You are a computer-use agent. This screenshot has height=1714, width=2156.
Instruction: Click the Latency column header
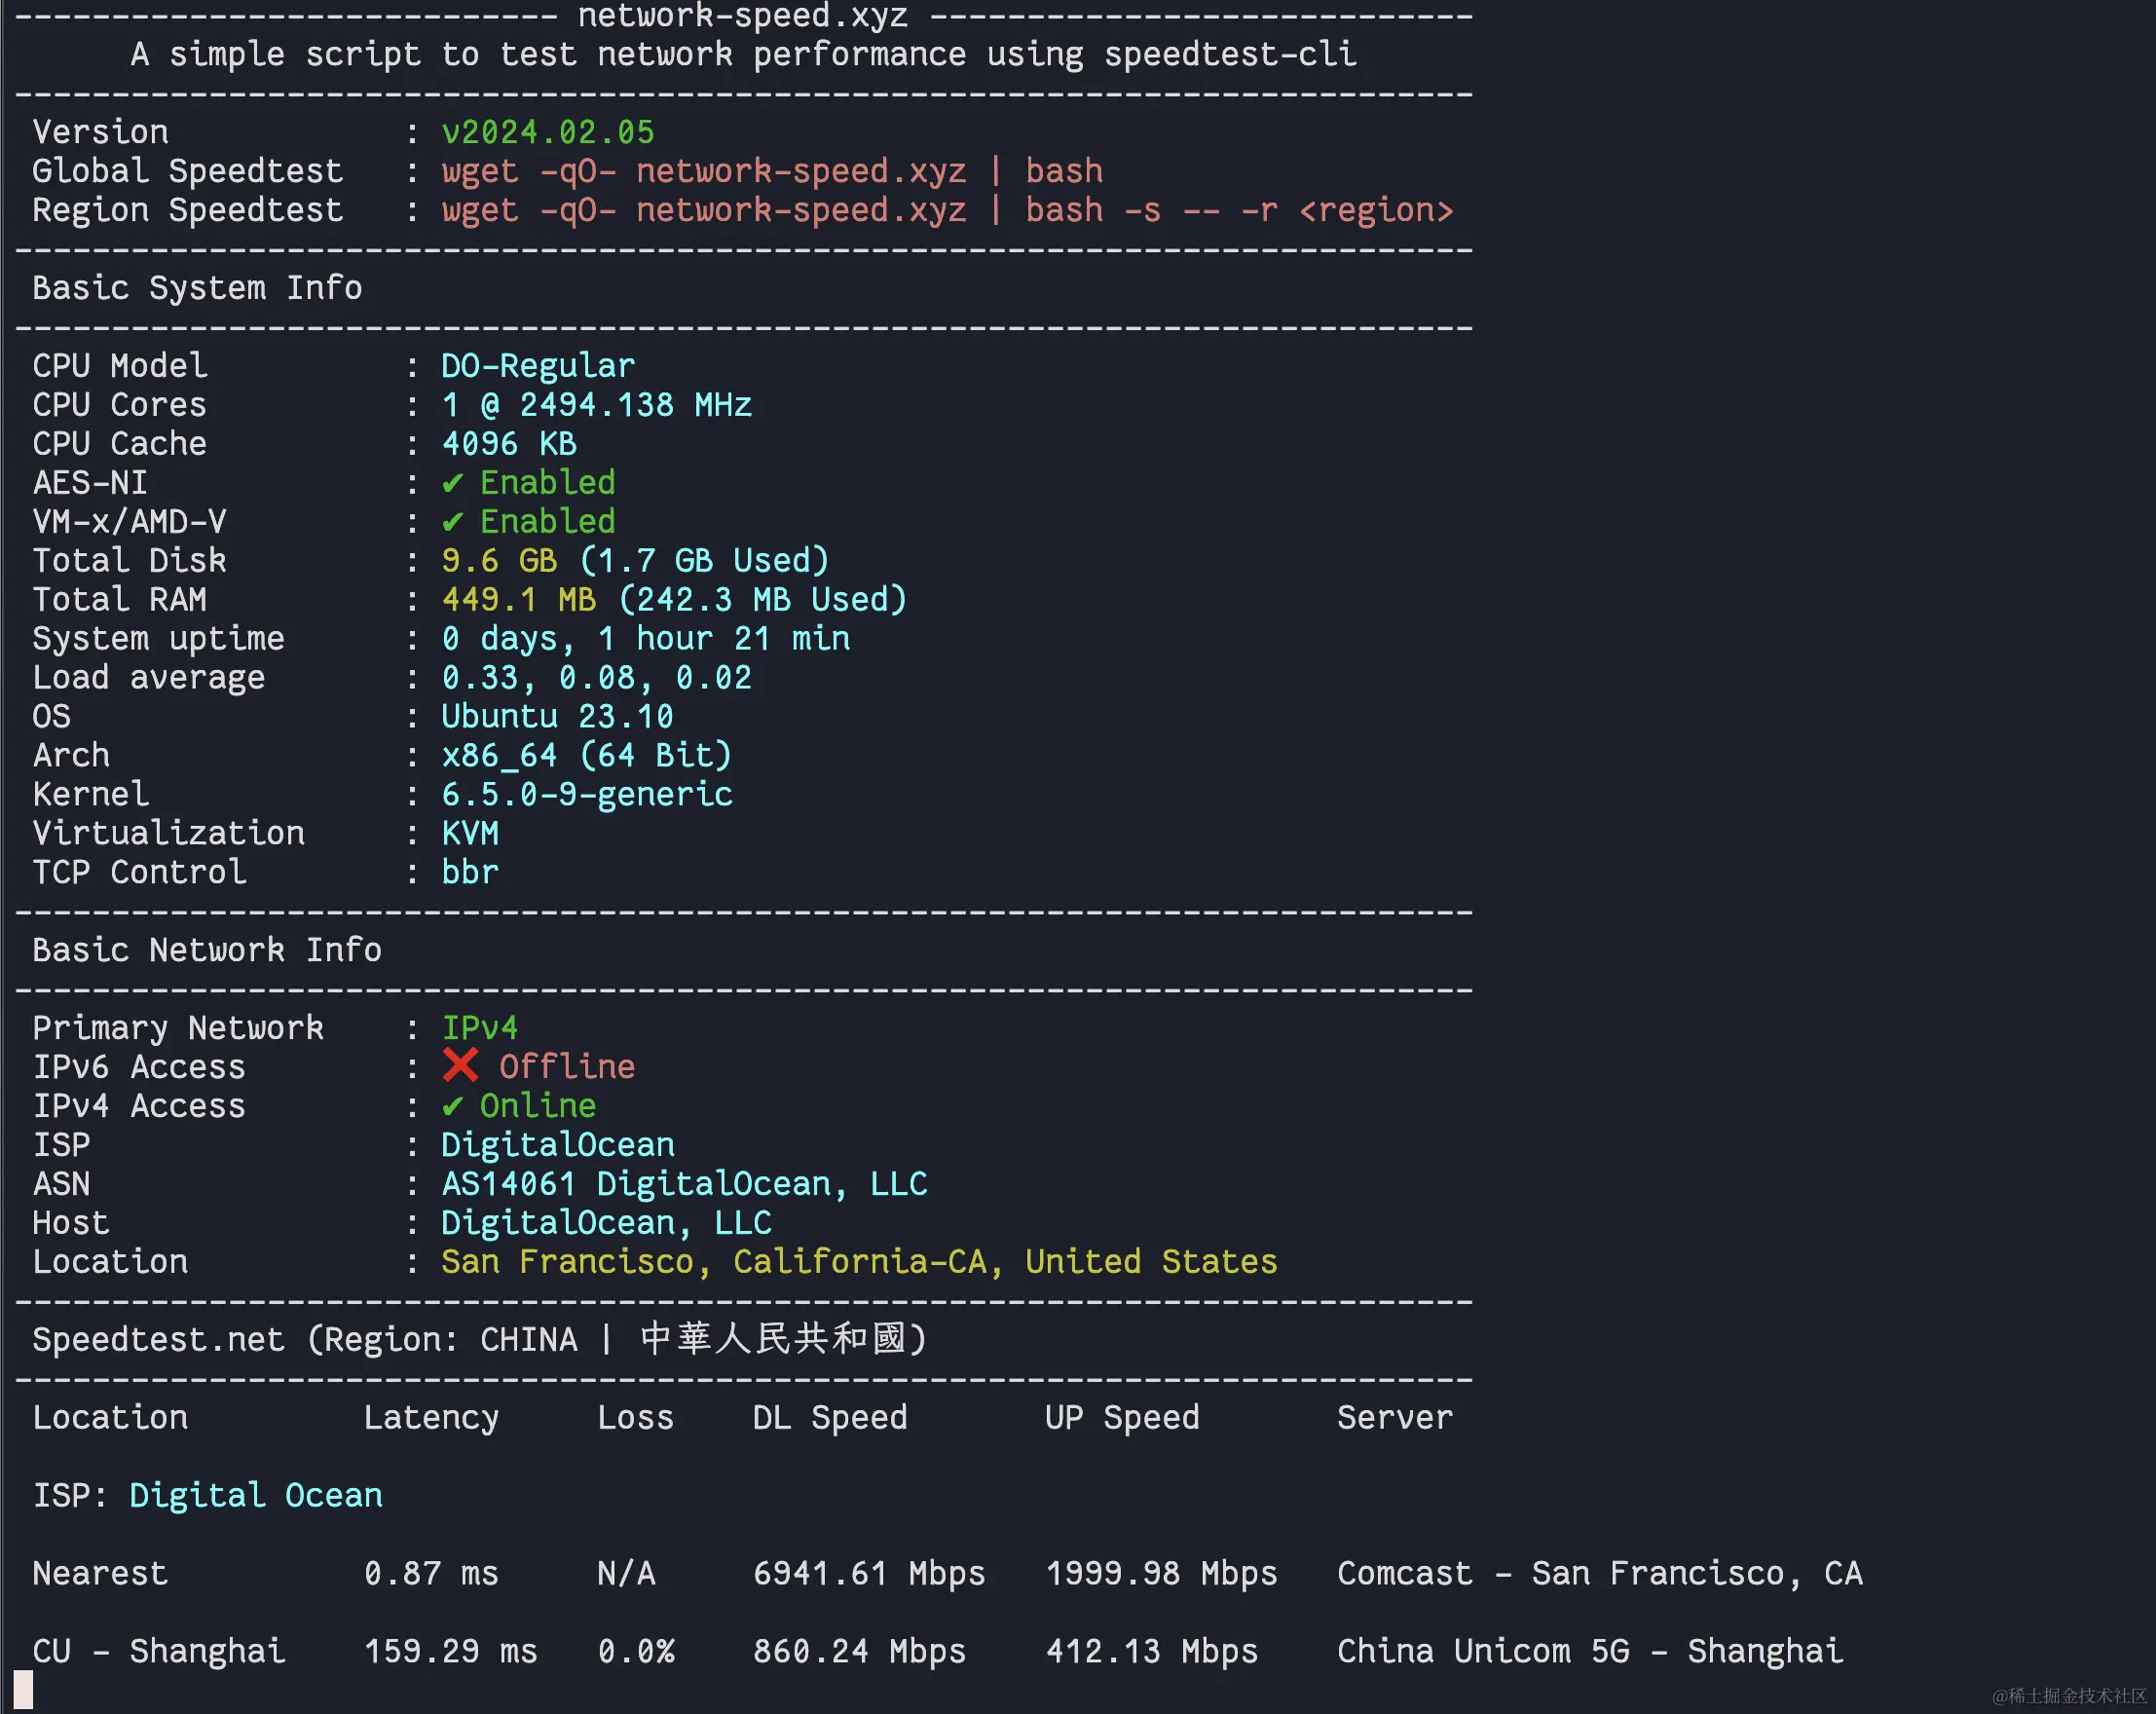(431, 1418)
